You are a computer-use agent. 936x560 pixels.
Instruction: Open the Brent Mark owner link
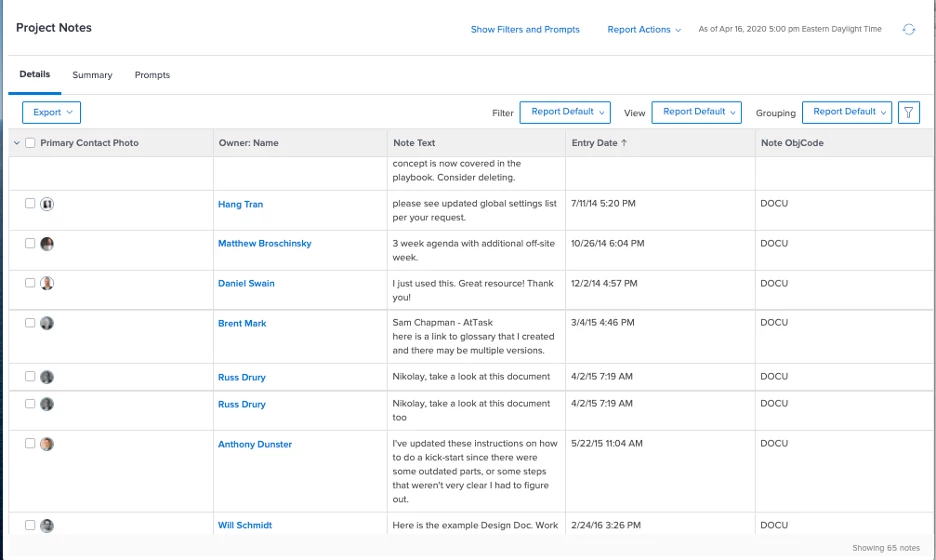click(x=242, y=324)
